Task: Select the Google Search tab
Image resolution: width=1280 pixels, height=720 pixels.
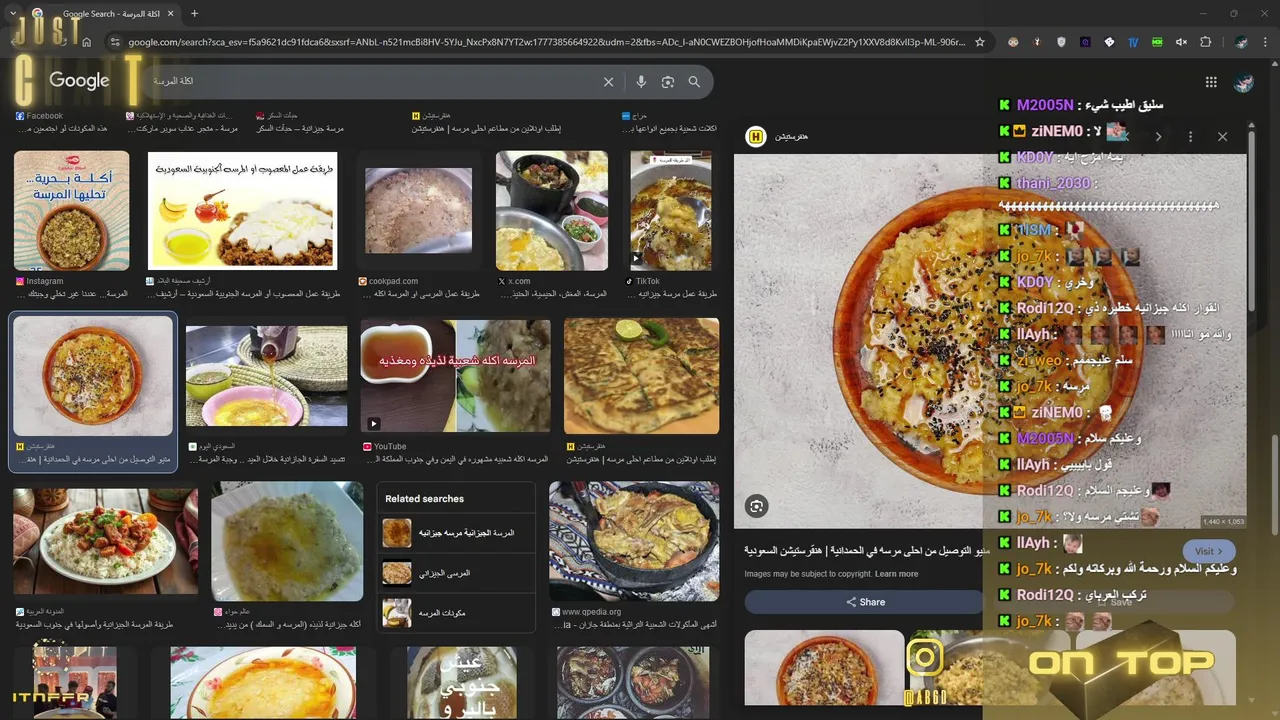Action: 105,14
